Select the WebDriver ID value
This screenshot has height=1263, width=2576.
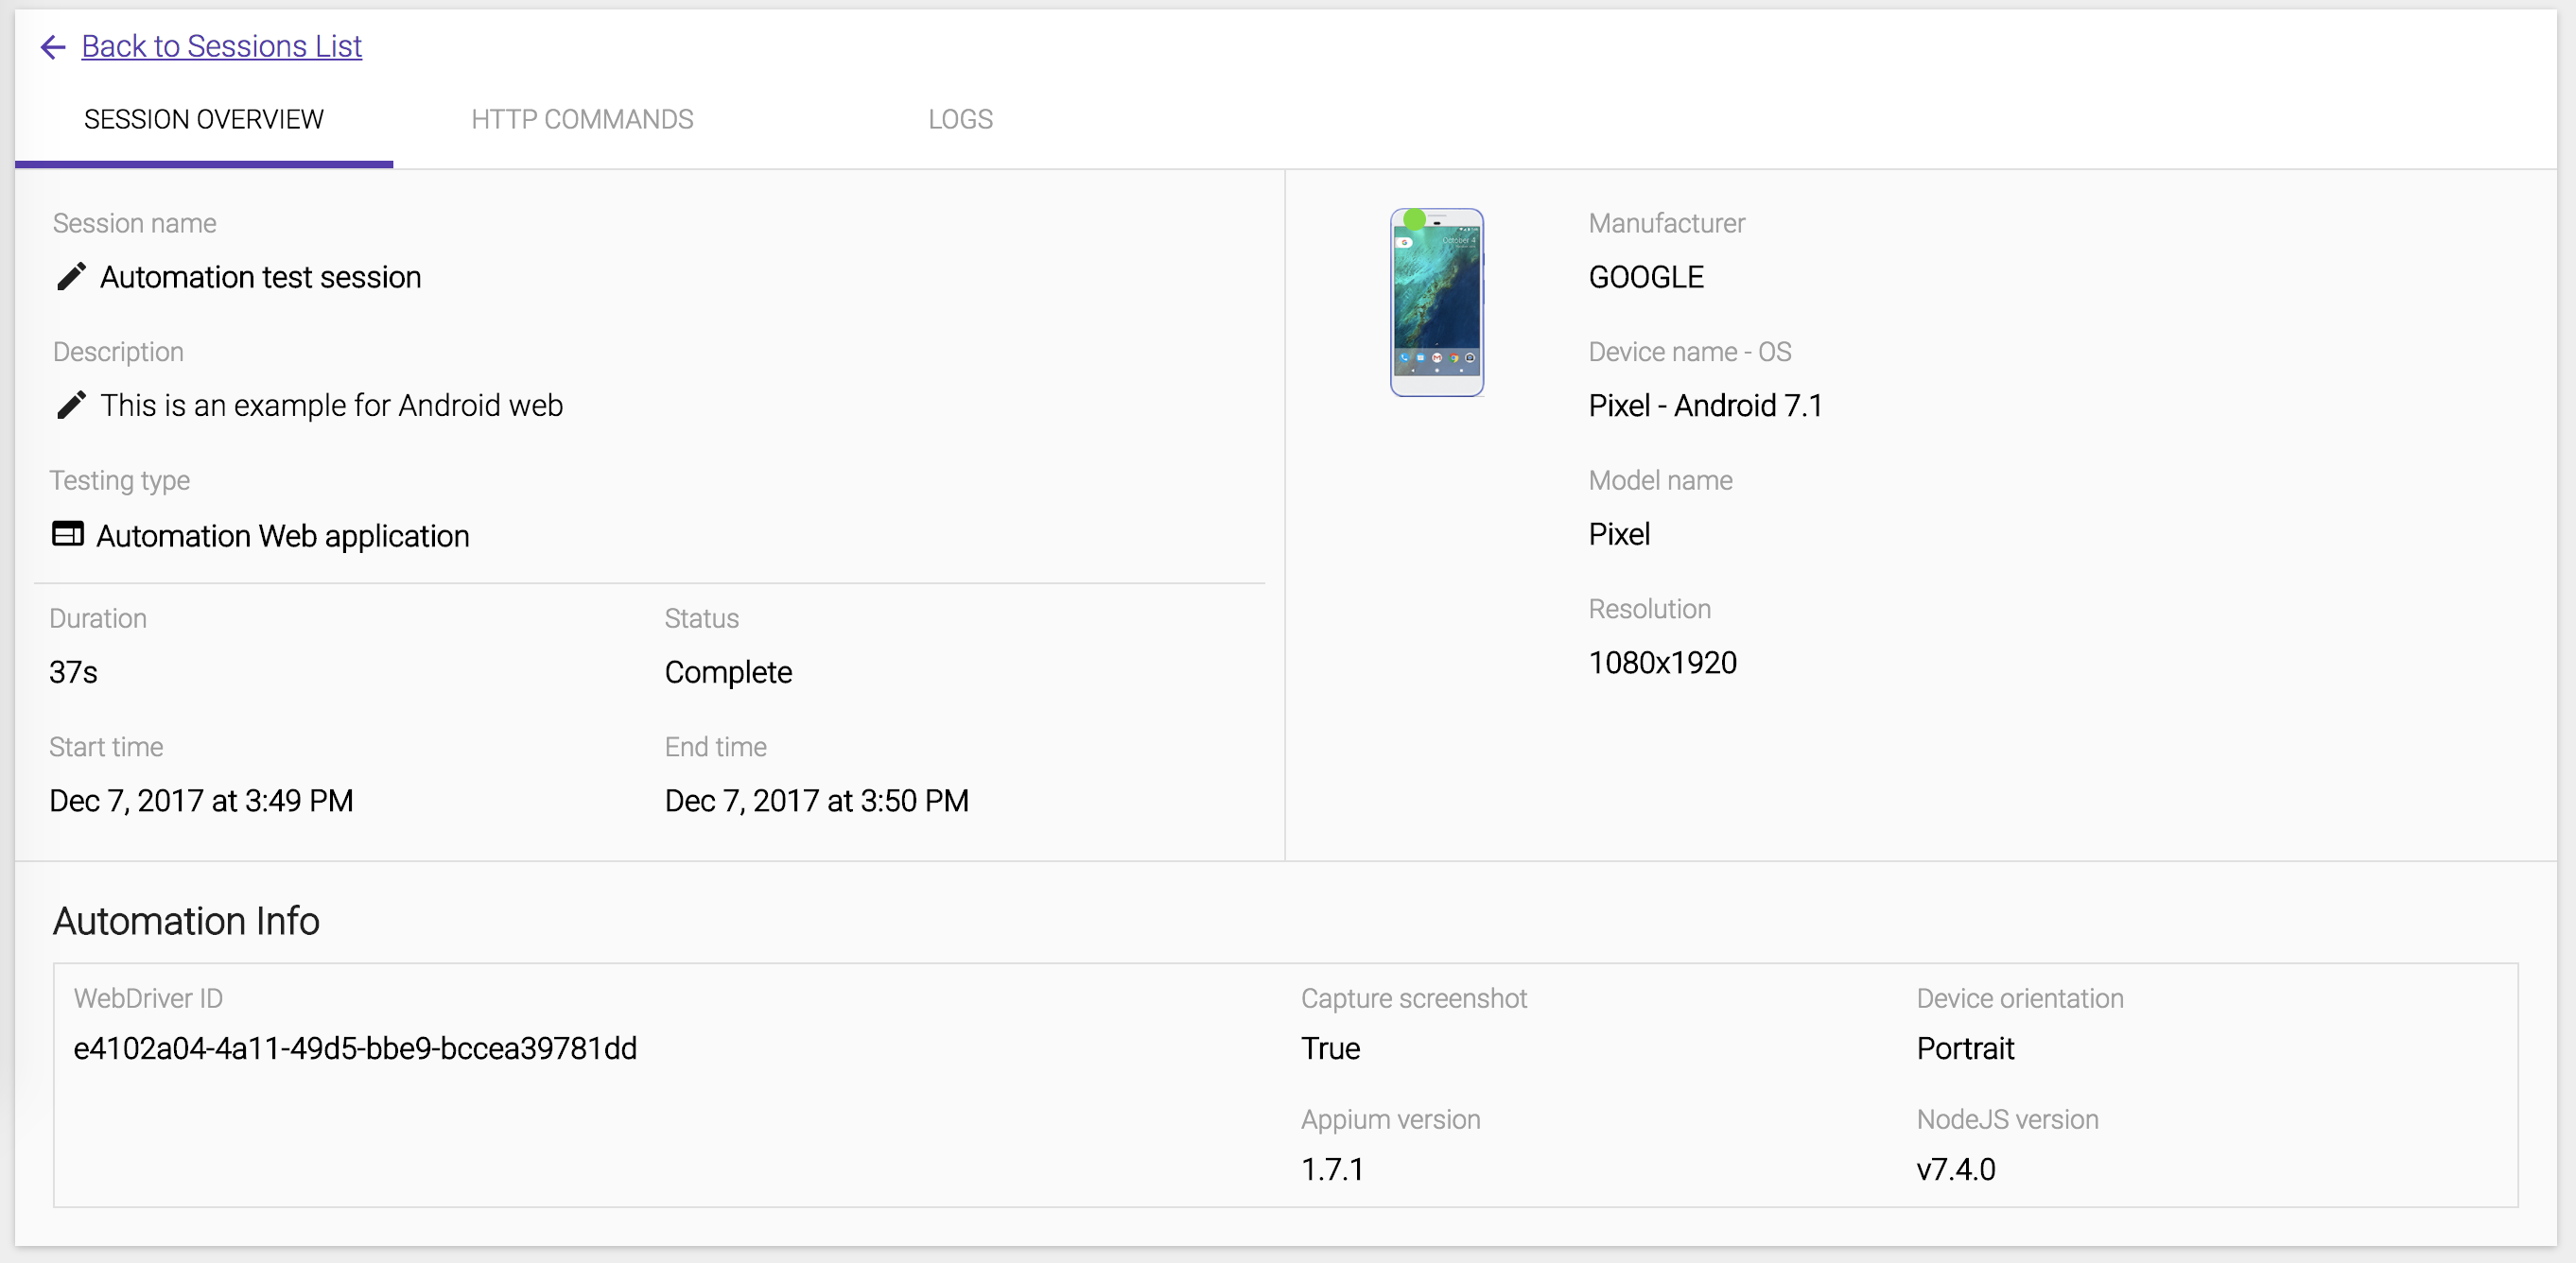pos(355,1048)
